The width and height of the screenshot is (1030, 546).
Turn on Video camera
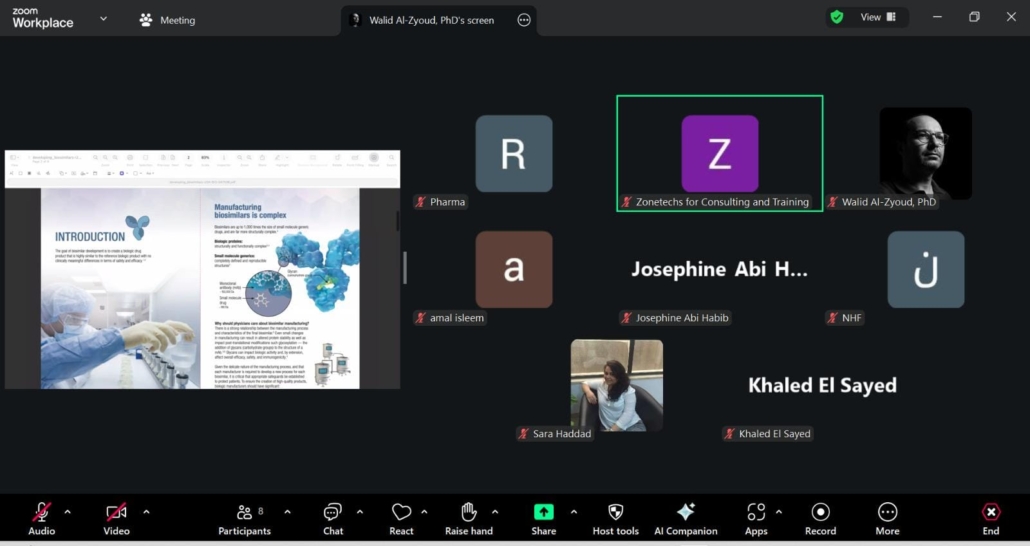tap(116, 518)
